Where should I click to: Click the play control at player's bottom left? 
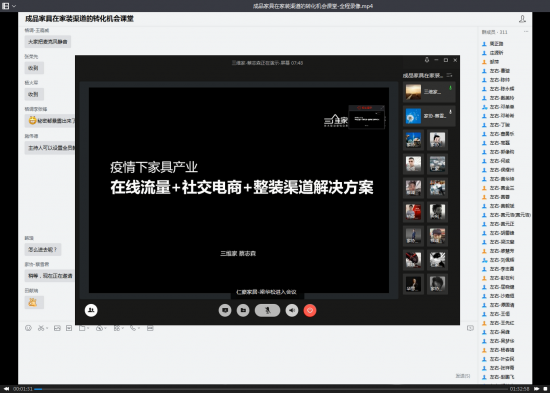click(x=6, y=389)
